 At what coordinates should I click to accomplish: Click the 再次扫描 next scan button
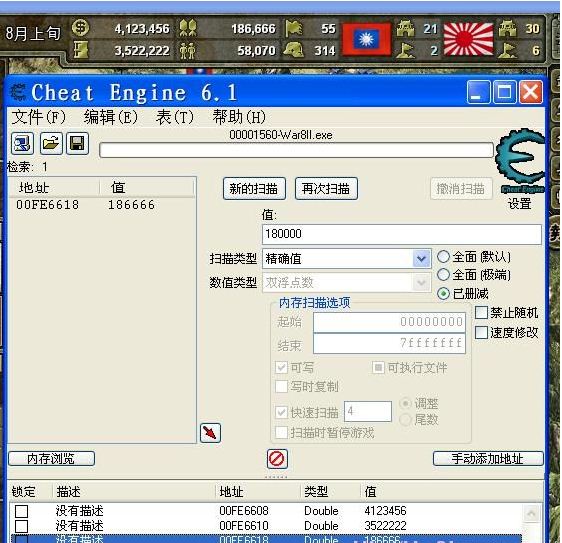[326, 189]
